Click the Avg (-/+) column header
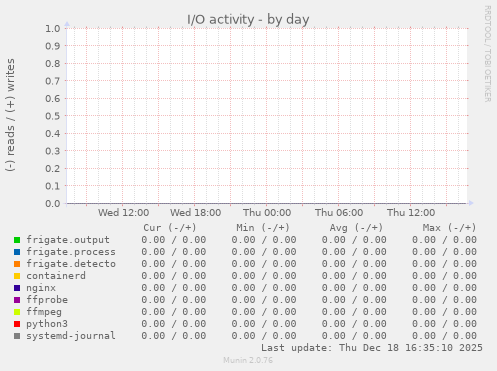The height and width of the screenshot is (371, 497). pyautogui.click(x=356, y=228)
